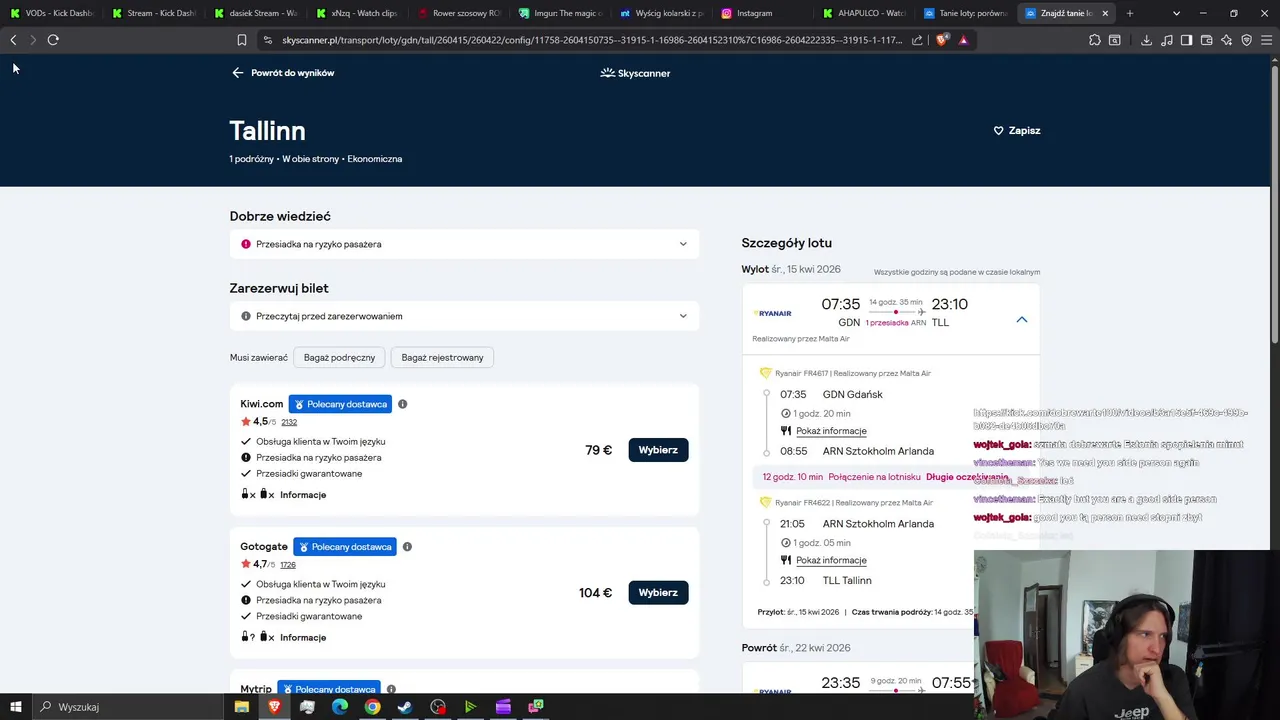This screenshot has width=1280, height=720.
Task: Click the Skyscanner logo
Action: [x=635, y=73]
